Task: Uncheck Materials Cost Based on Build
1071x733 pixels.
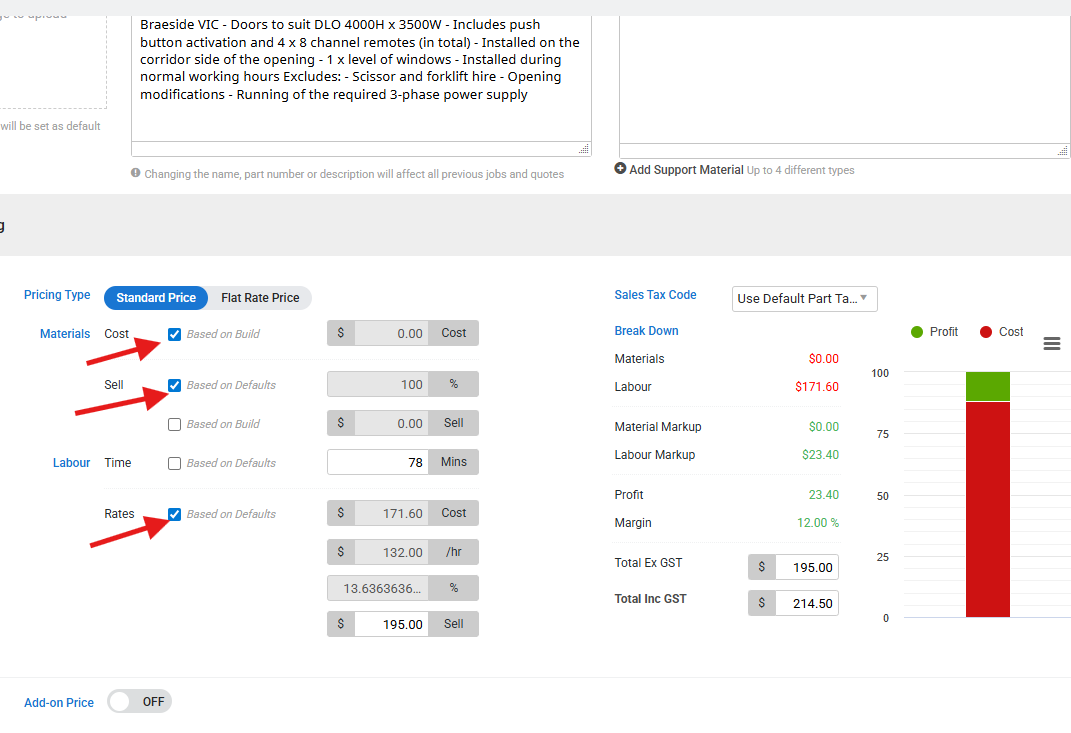Action: tap(175, 334)
